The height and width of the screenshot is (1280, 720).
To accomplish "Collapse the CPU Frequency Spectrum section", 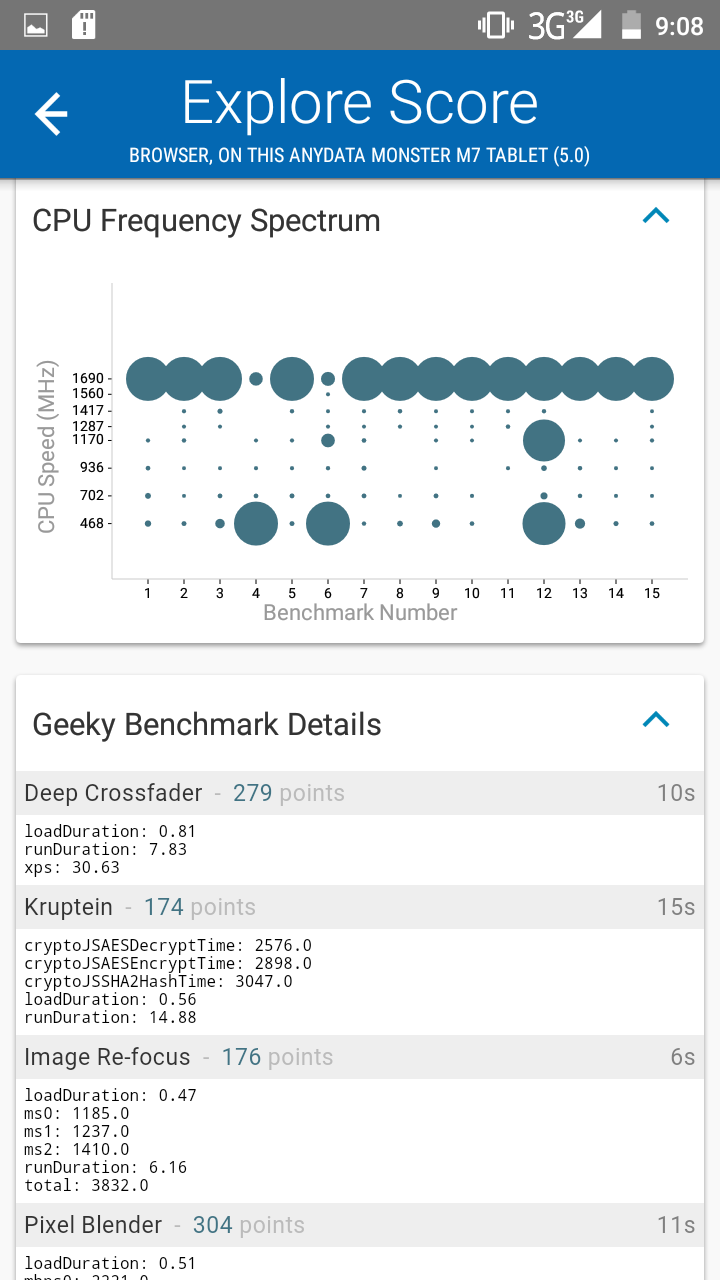I will click(656, 216).
